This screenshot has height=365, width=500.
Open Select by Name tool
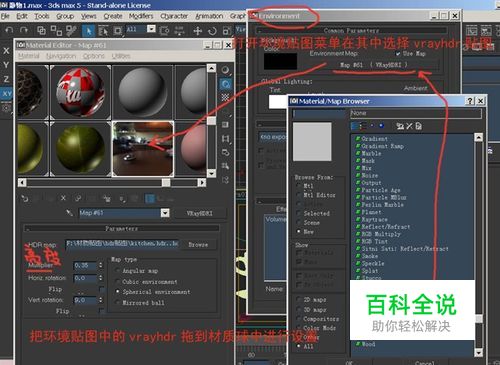click(x=103, y=31)
